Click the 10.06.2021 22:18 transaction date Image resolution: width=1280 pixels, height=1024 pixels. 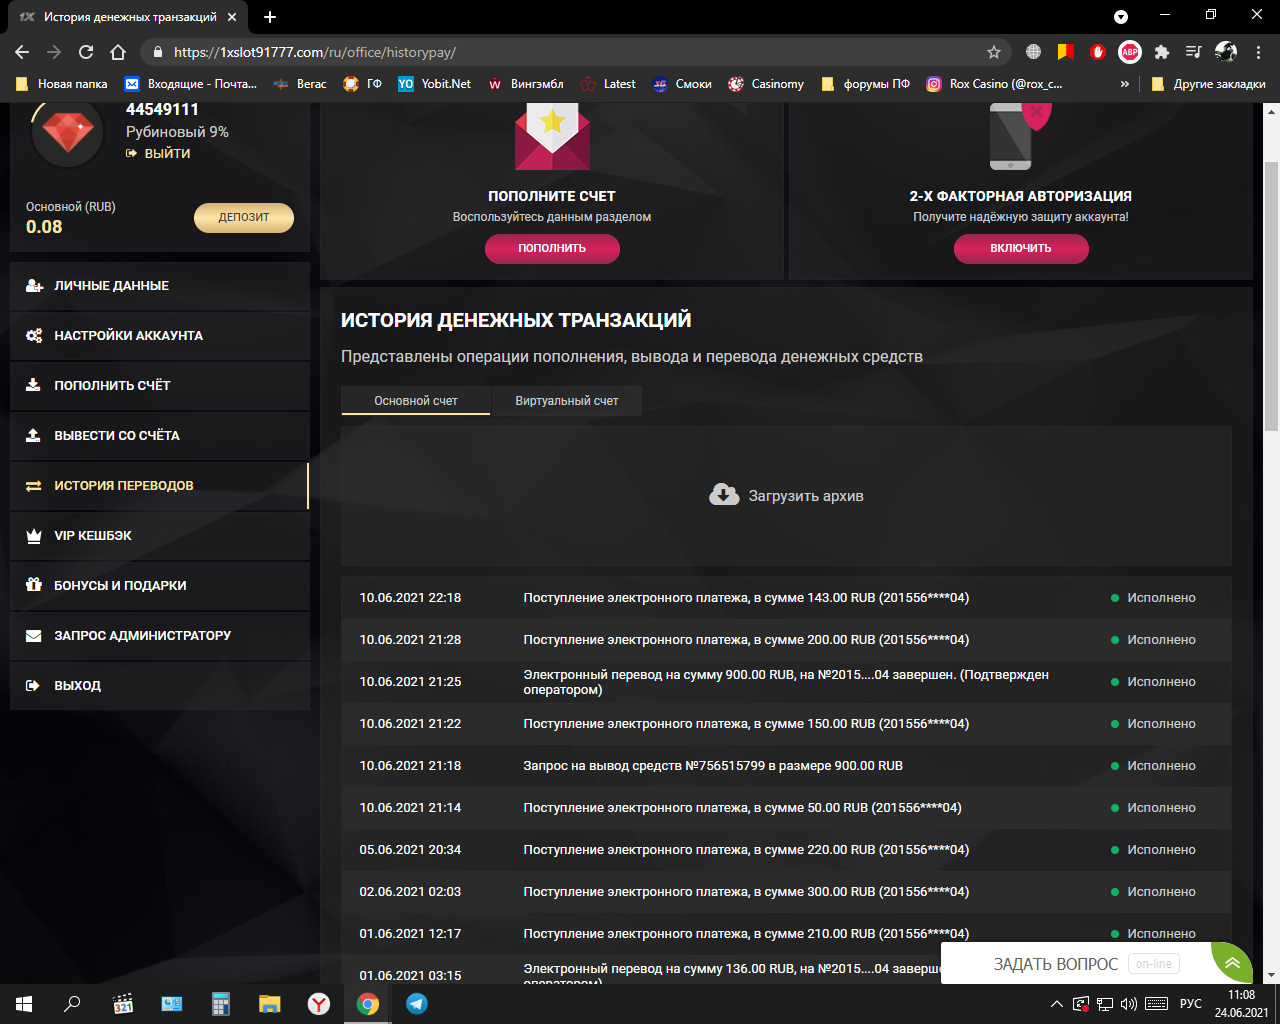(410, 598)
